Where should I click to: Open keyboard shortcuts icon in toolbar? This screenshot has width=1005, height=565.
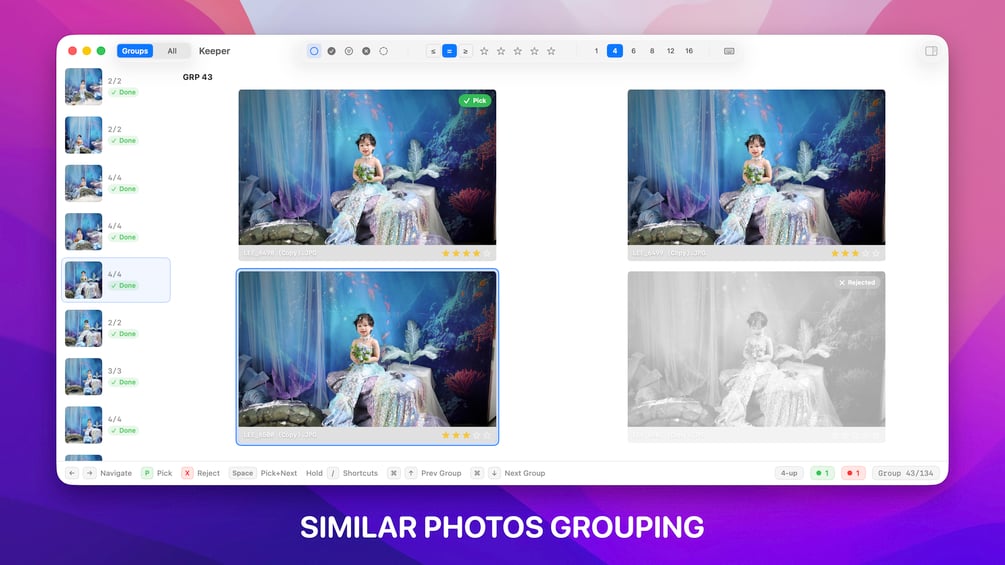tap(729, 51)
